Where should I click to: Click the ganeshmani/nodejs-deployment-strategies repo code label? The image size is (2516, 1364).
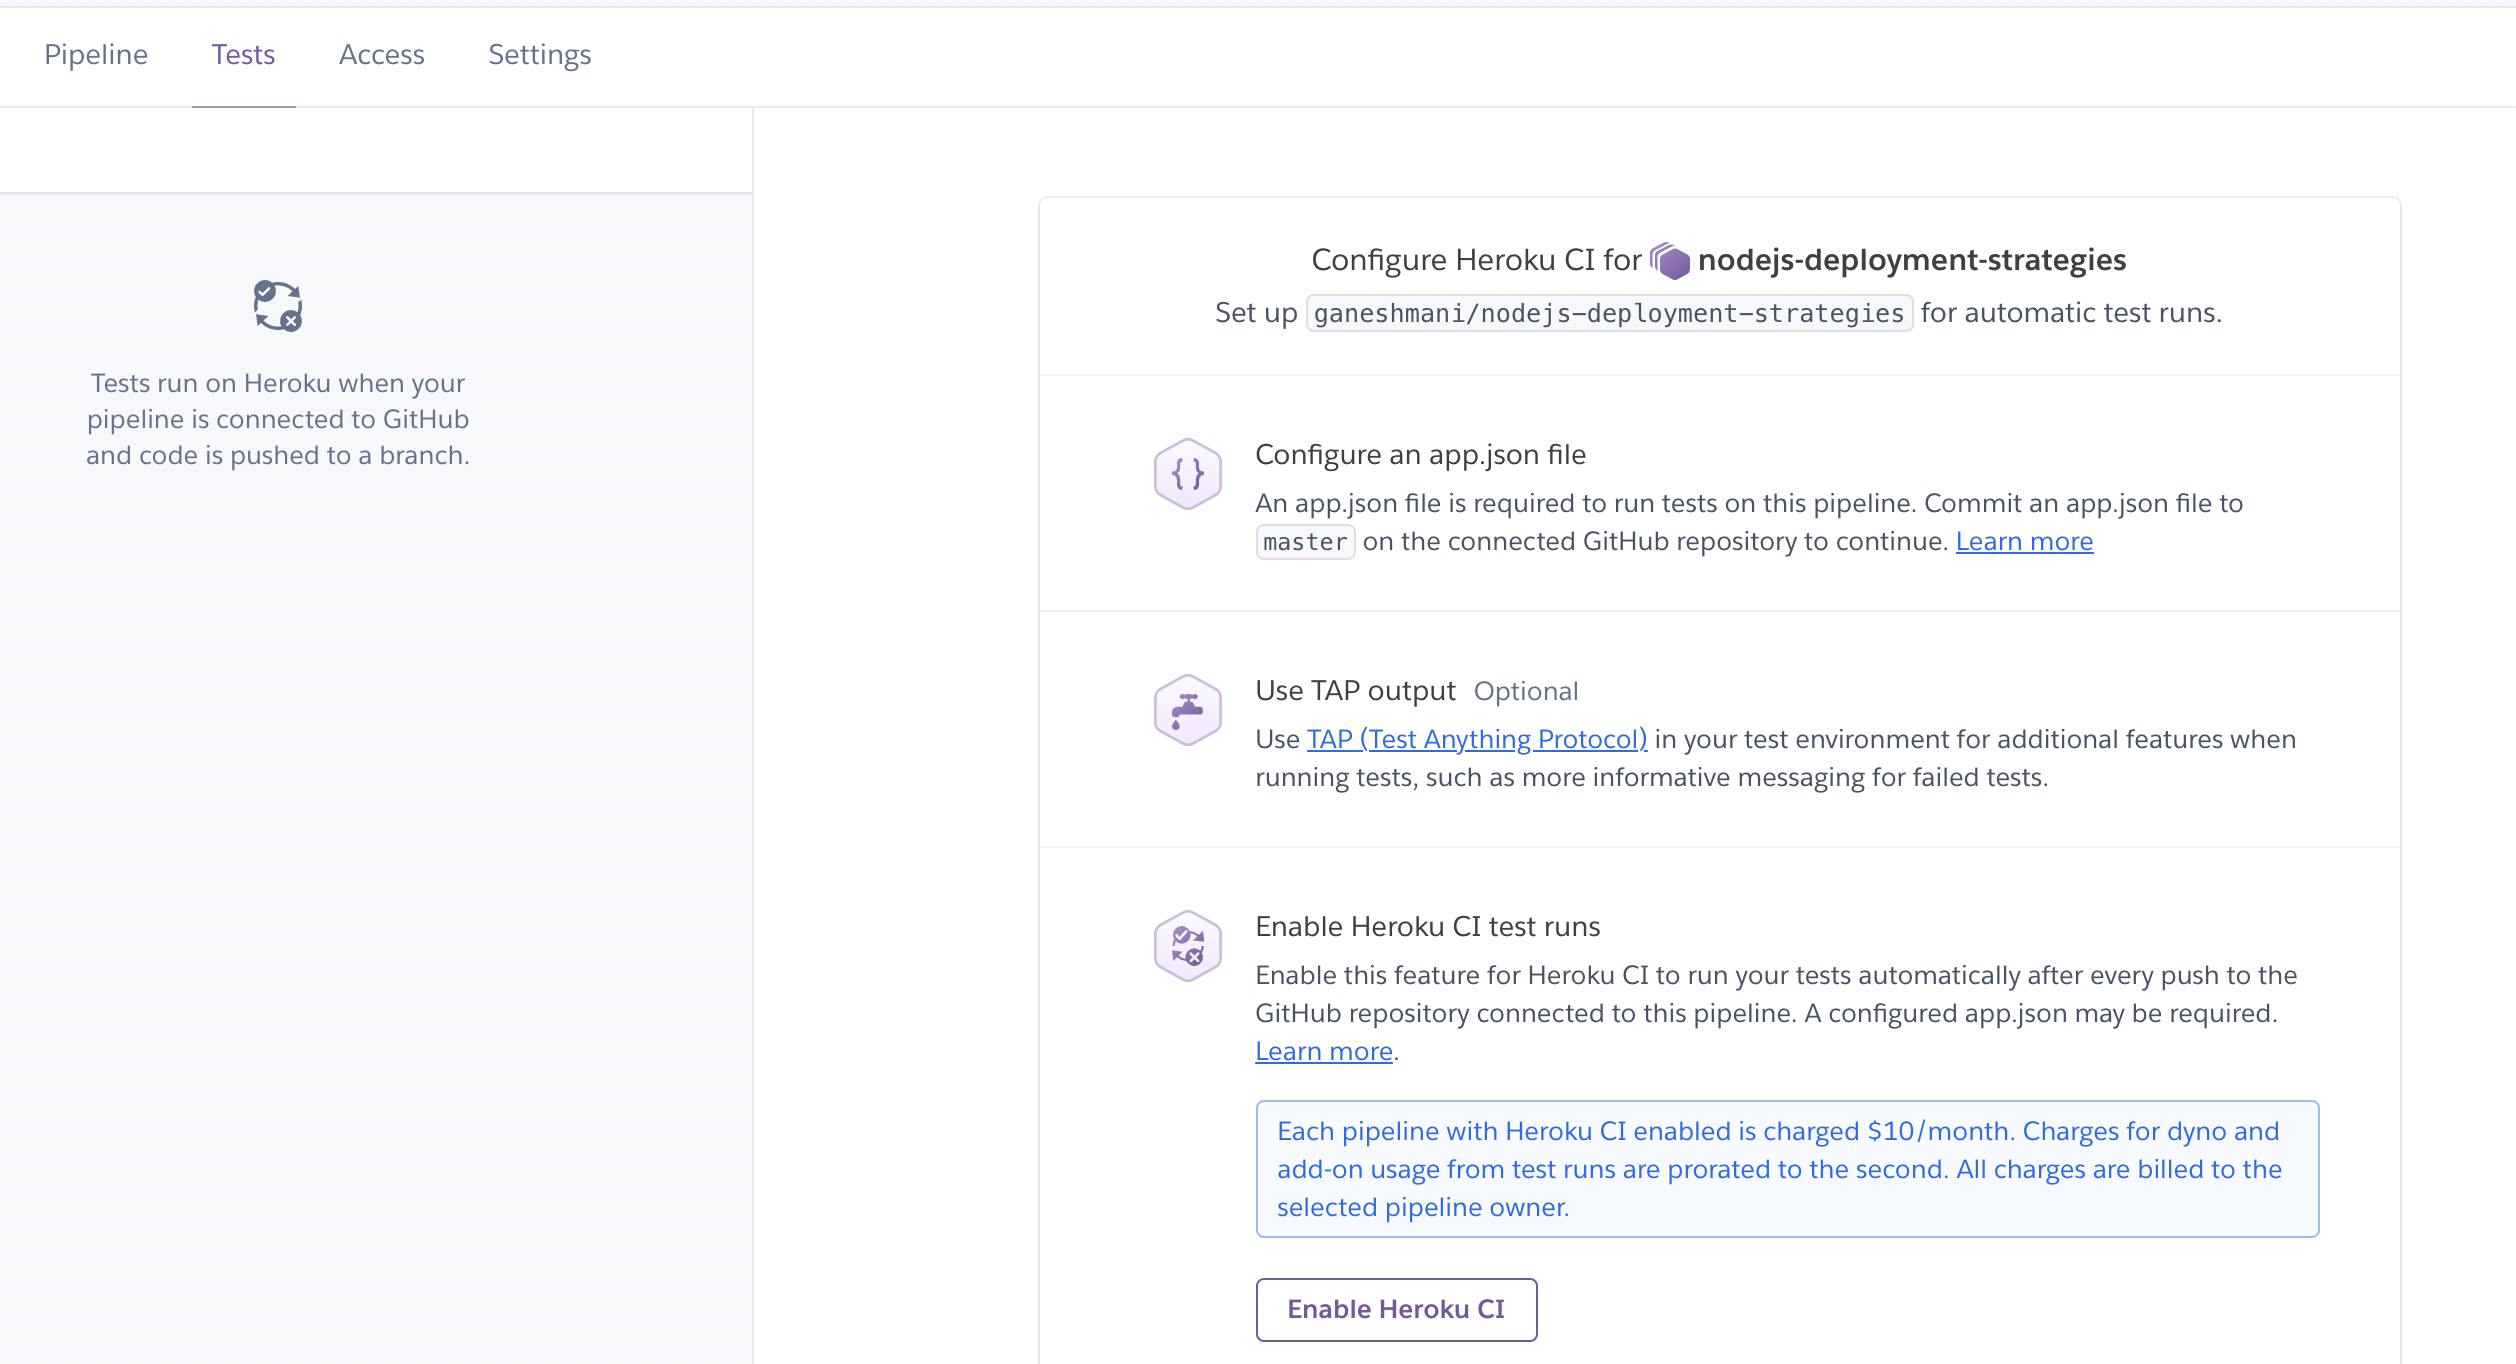[1608, 314]
